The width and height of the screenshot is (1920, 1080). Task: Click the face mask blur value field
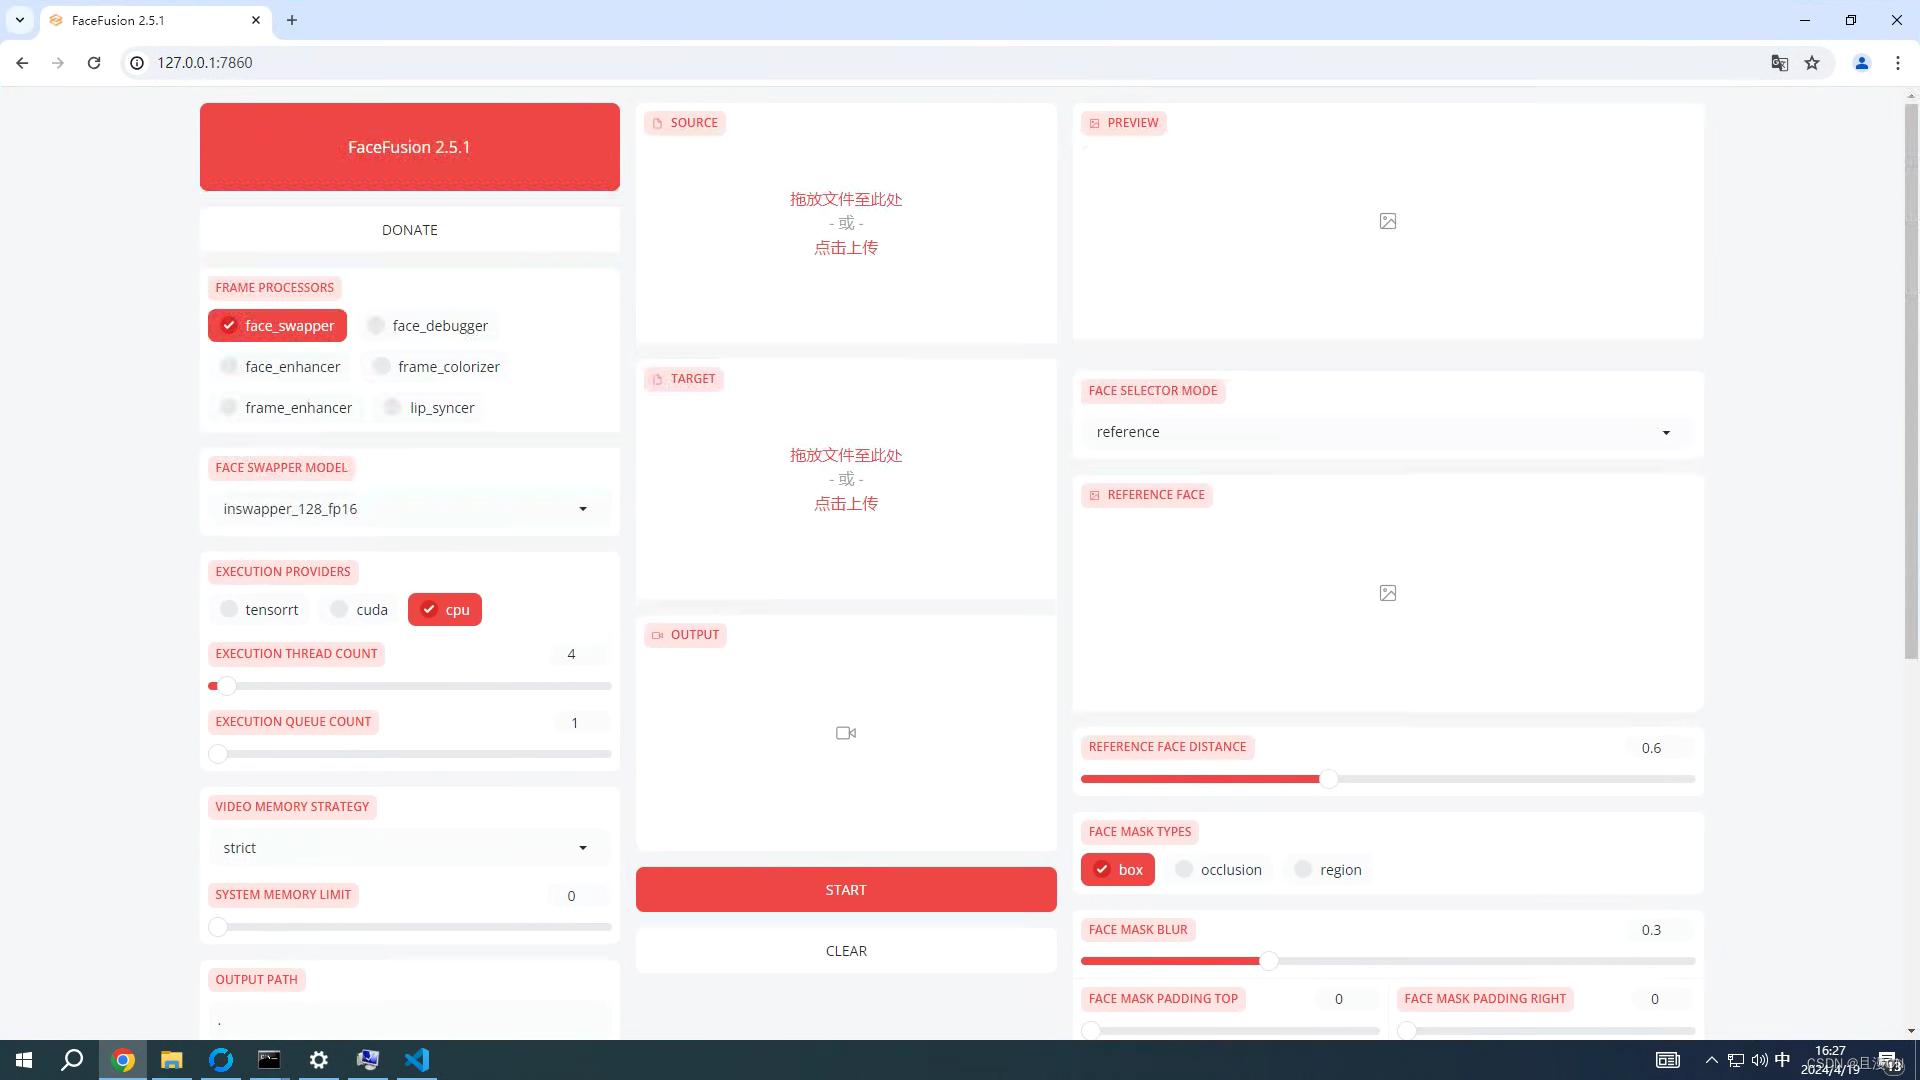tap(1662, 930)
